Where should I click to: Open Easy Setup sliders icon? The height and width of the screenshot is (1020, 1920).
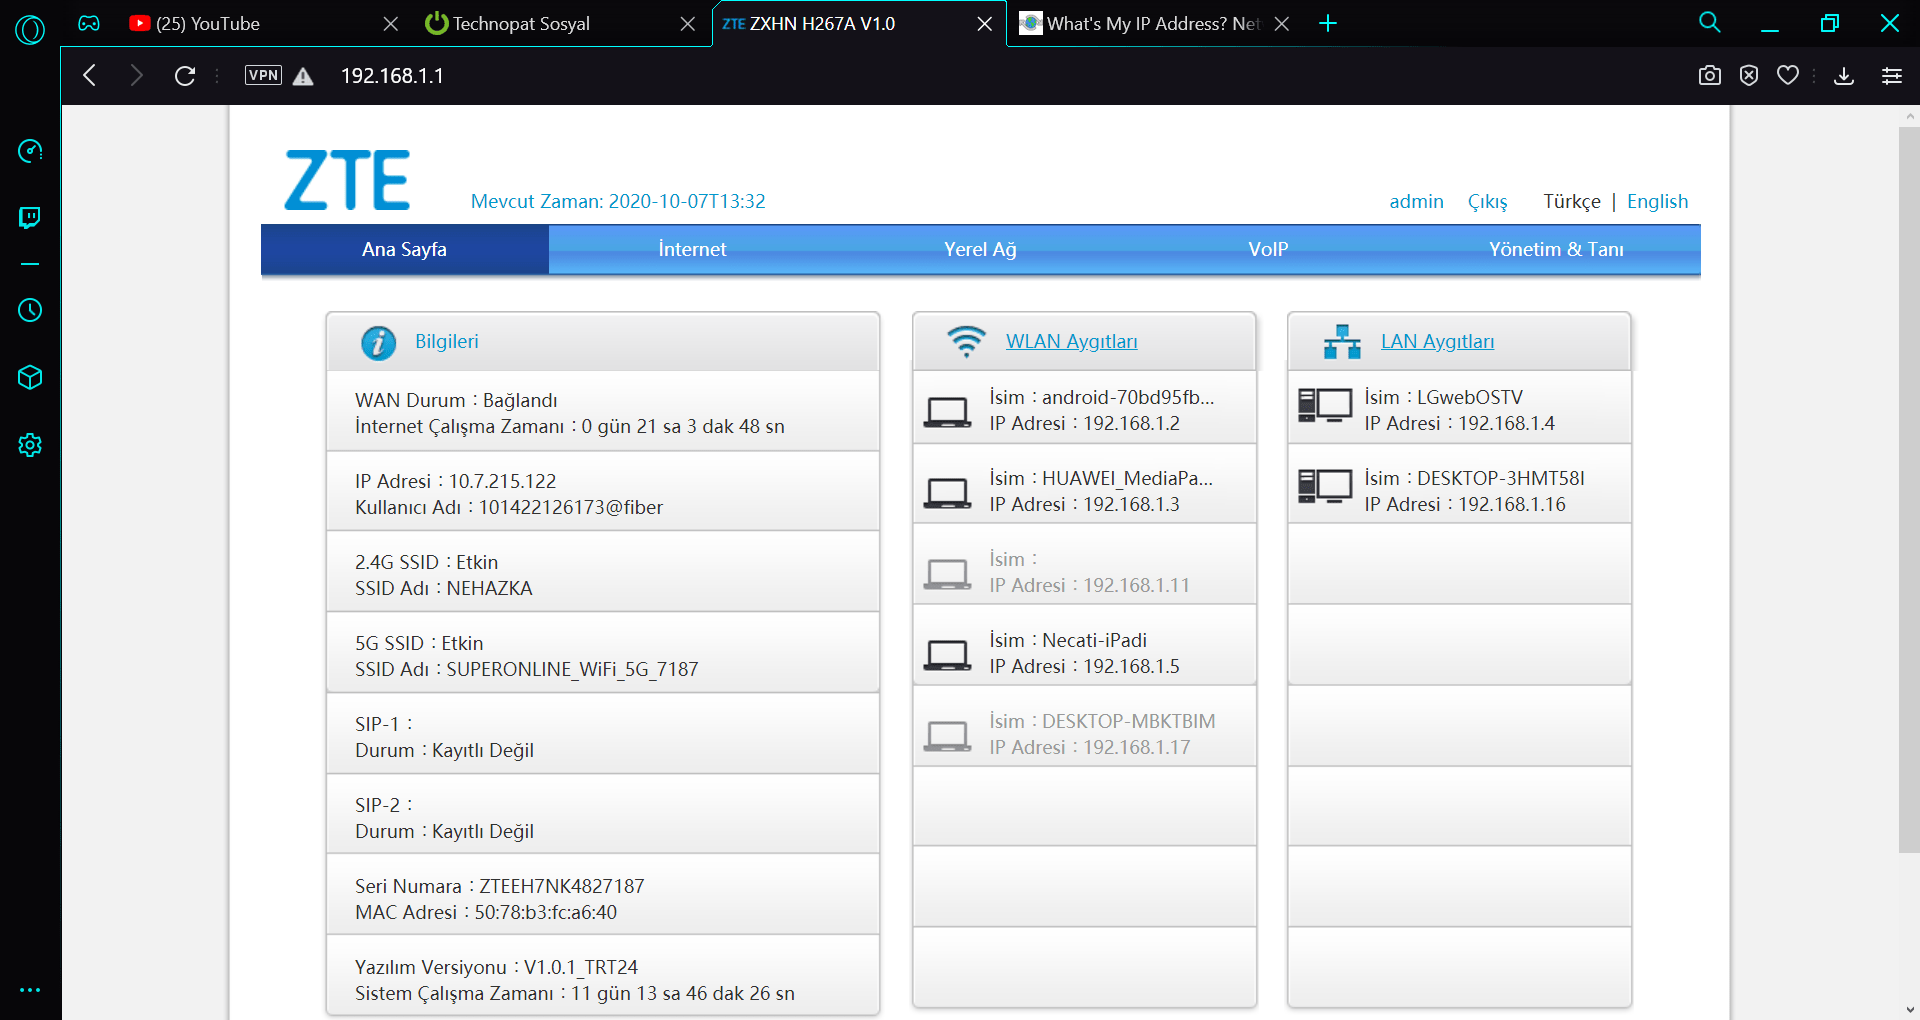[x=1892, y=75]
